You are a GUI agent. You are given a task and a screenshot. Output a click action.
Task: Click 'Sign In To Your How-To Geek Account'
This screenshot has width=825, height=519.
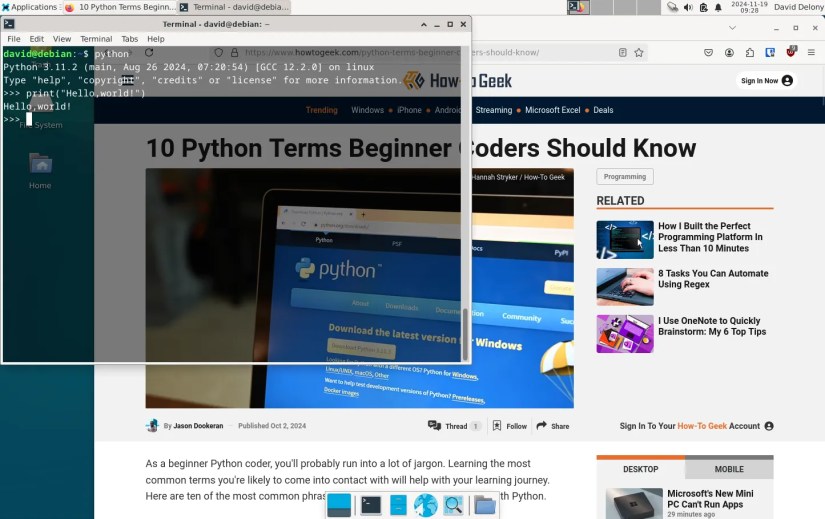(696, 426)
